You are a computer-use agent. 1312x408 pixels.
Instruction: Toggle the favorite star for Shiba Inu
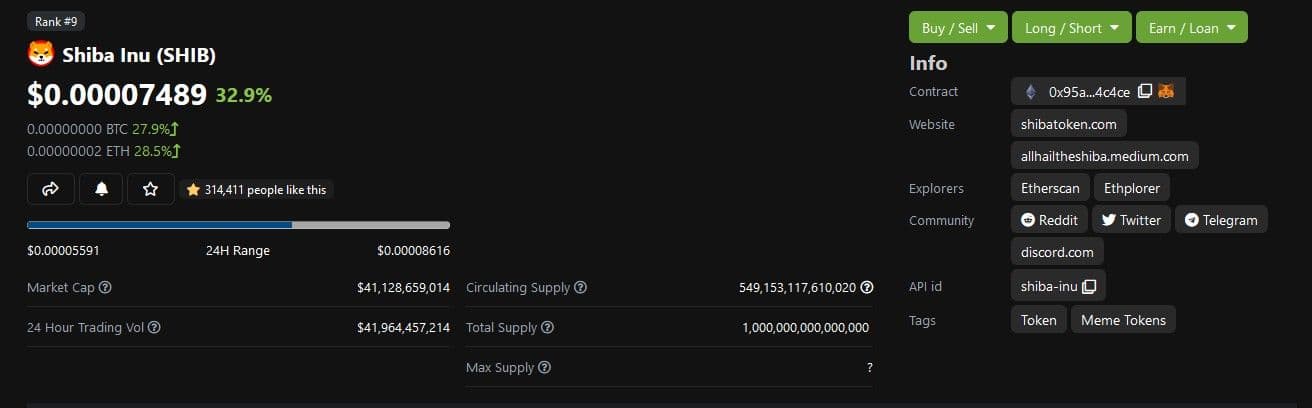[151, 189]
